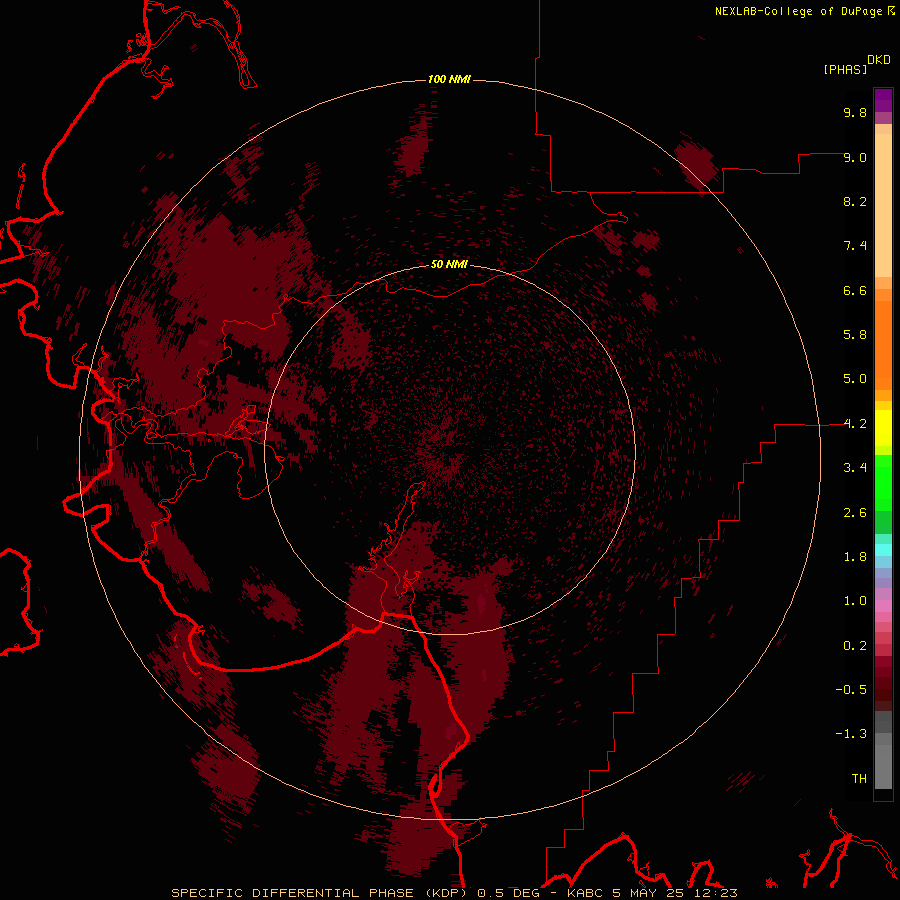Click the 5.8 legend value

tap(855, 335)
